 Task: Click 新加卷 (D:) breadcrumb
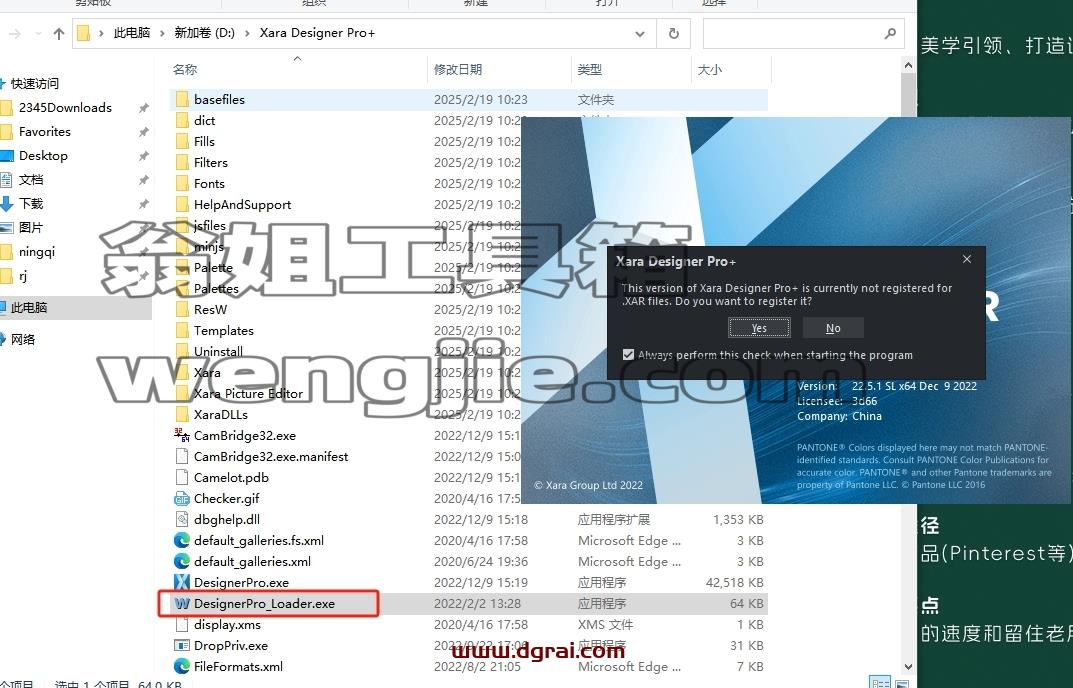point(205,33)
